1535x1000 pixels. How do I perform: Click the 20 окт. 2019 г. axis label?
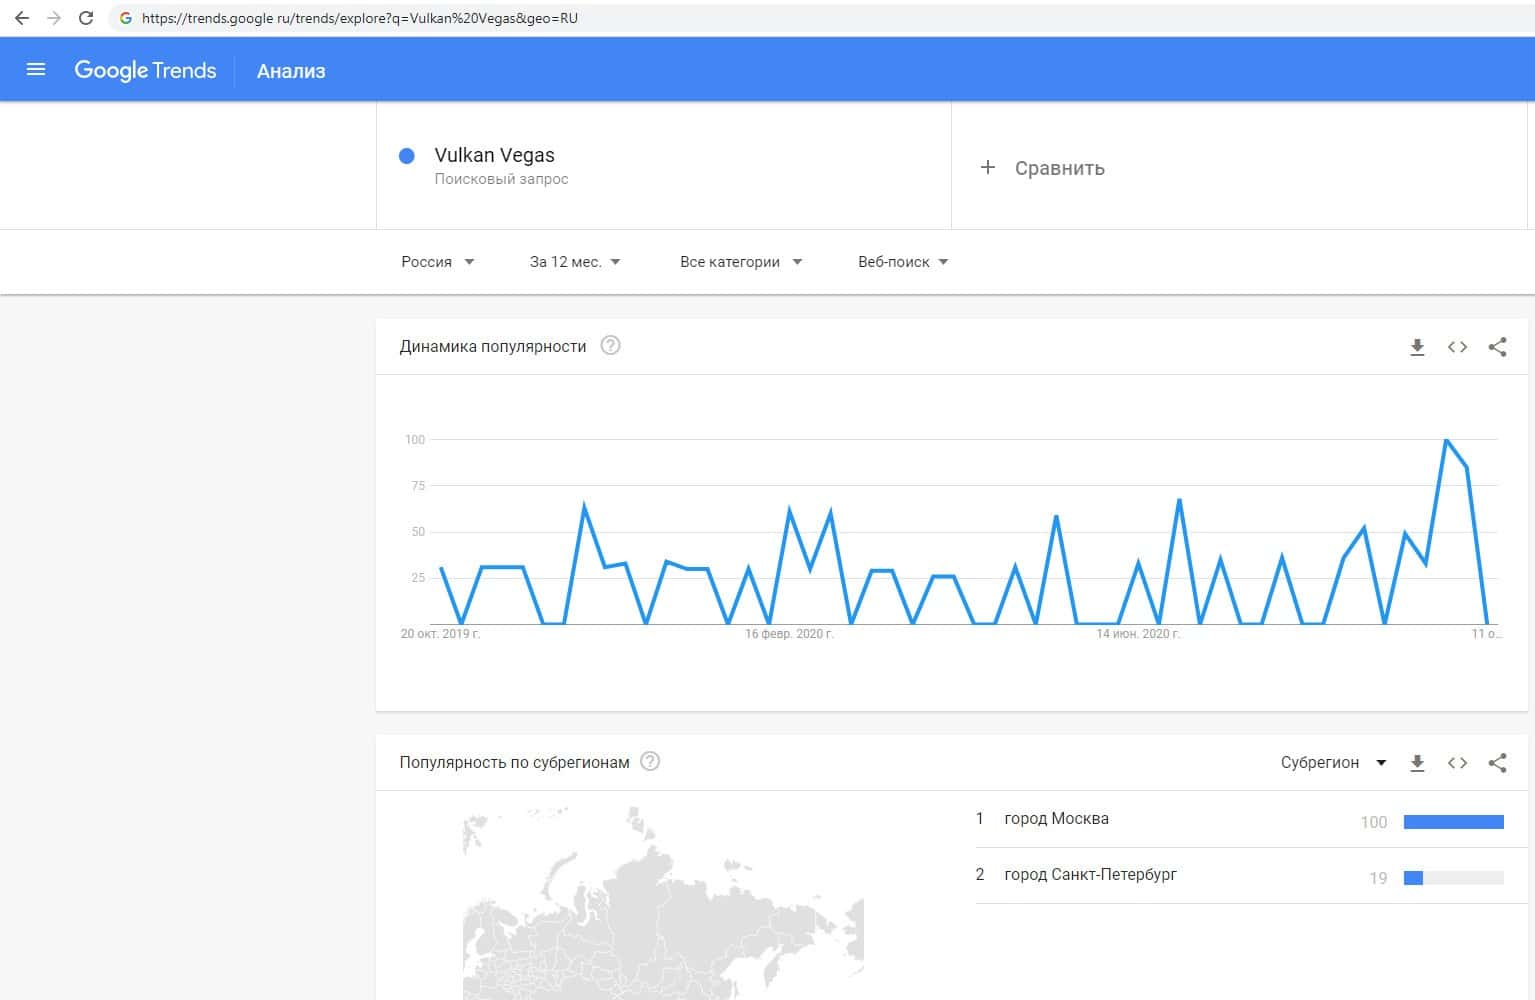(x=440, y=634)
